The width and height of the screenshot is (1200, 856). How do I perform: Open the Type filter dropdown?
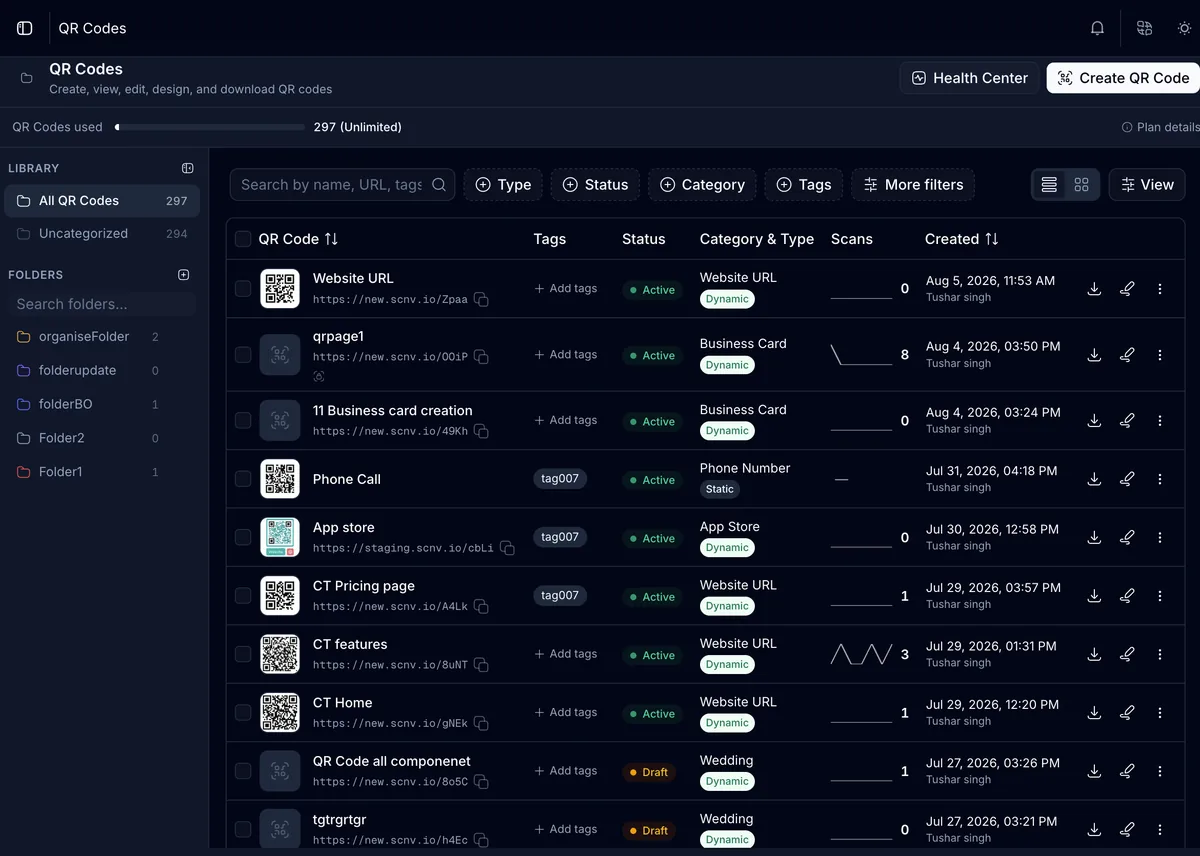503,185
